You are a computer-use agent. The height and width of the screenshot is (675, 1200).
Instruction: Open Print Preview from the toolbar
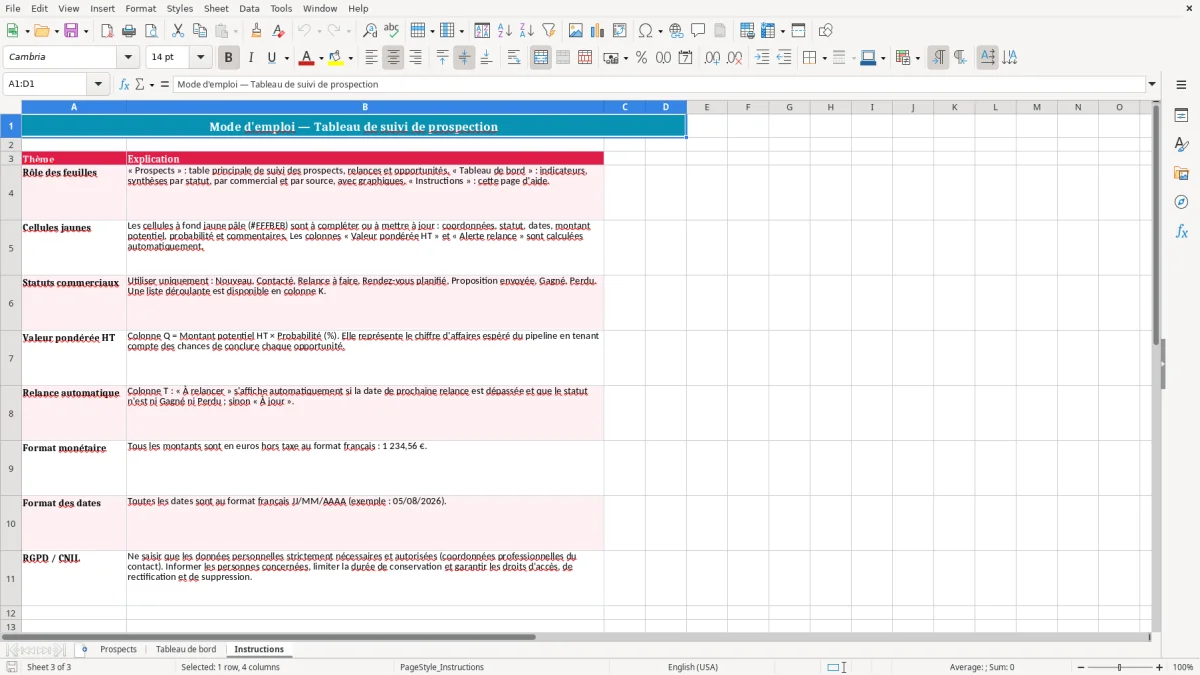pos(151,31)
